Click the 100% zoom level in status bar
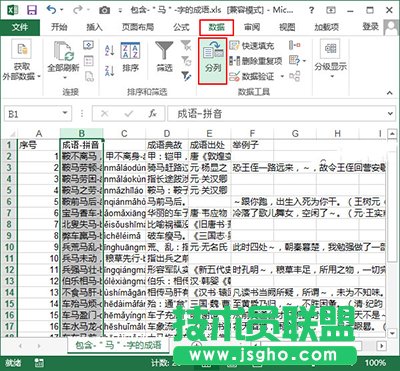Viewport: 400px width, 371px height. [375, 363]
